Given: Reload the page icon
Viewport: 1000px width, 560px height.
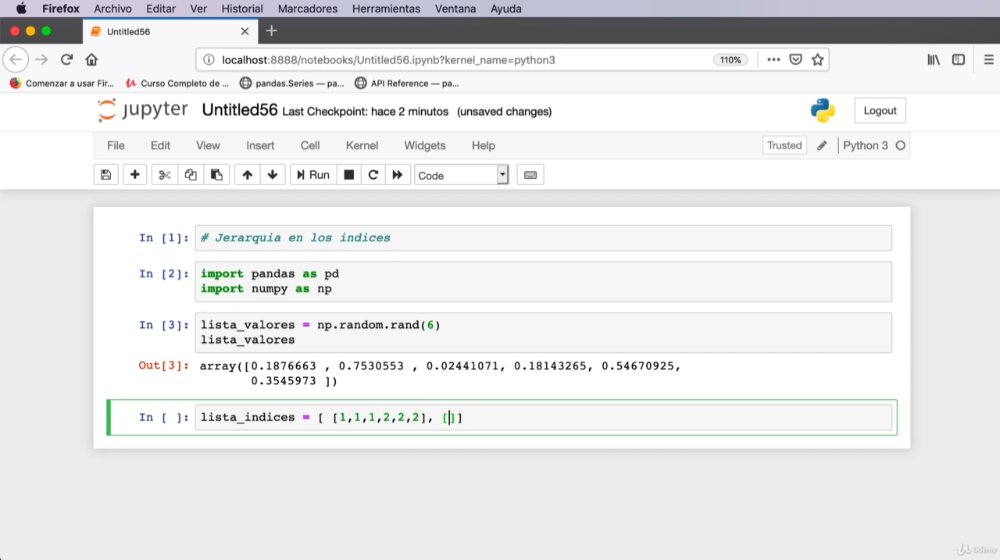Looking at the screenshot, I should 66,59.
